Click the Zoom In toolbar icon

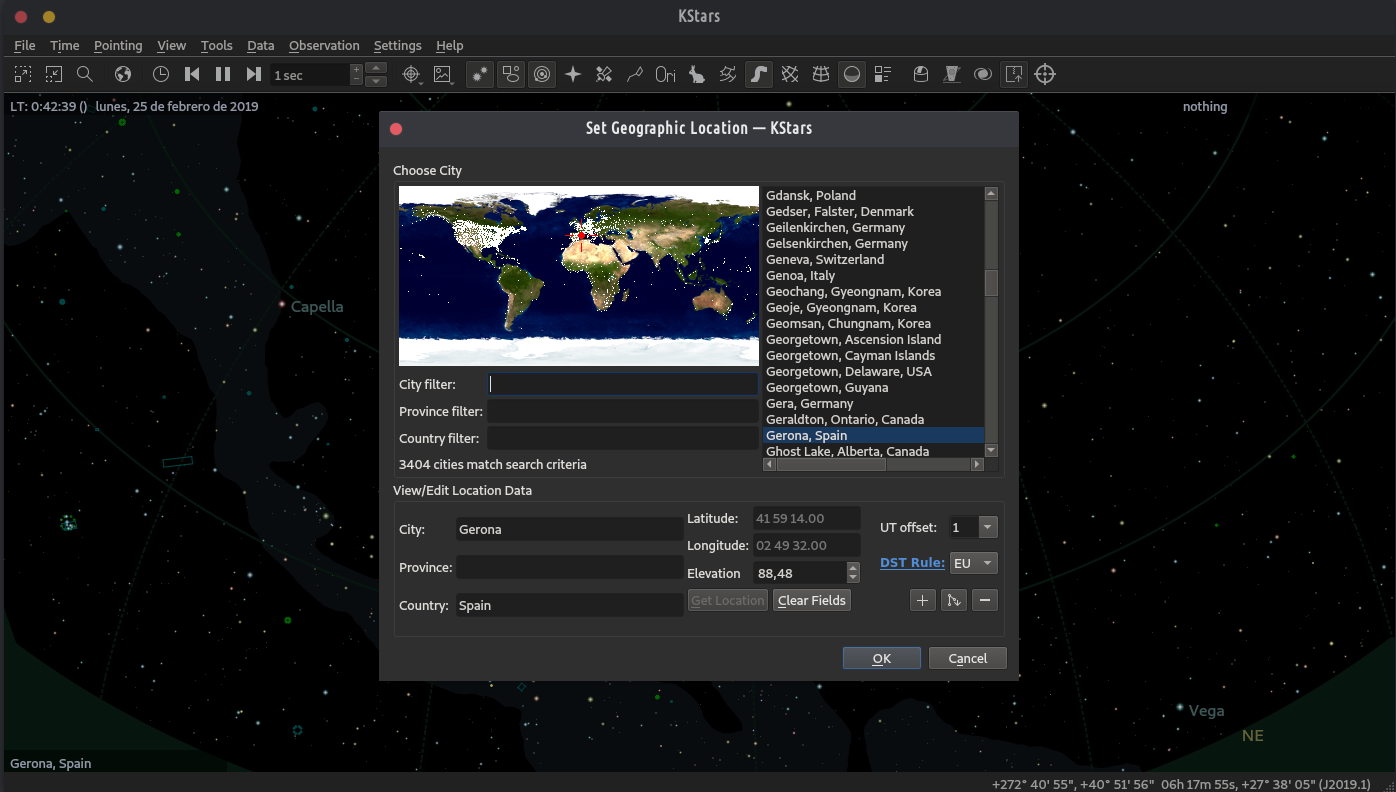pos(23,74)
